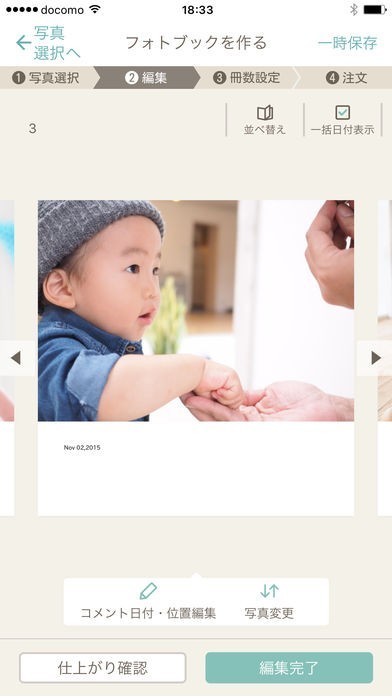Screen dimensions: 392x696
Task: Tap the back arrow to 写真選択へ
Action: click(23, 43)
